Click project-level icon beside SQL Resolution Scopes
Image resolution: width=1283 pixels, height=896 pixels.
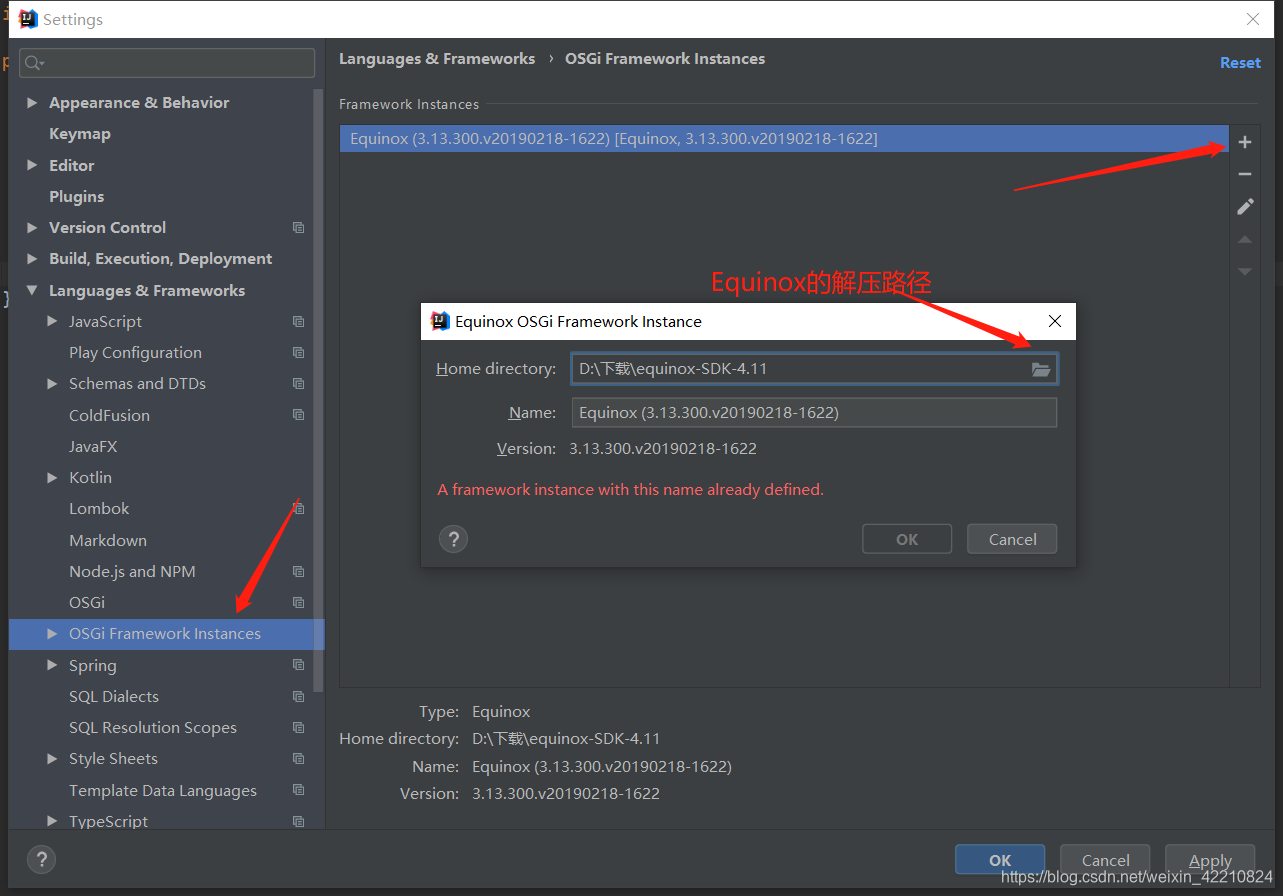[x=298, y=728]
